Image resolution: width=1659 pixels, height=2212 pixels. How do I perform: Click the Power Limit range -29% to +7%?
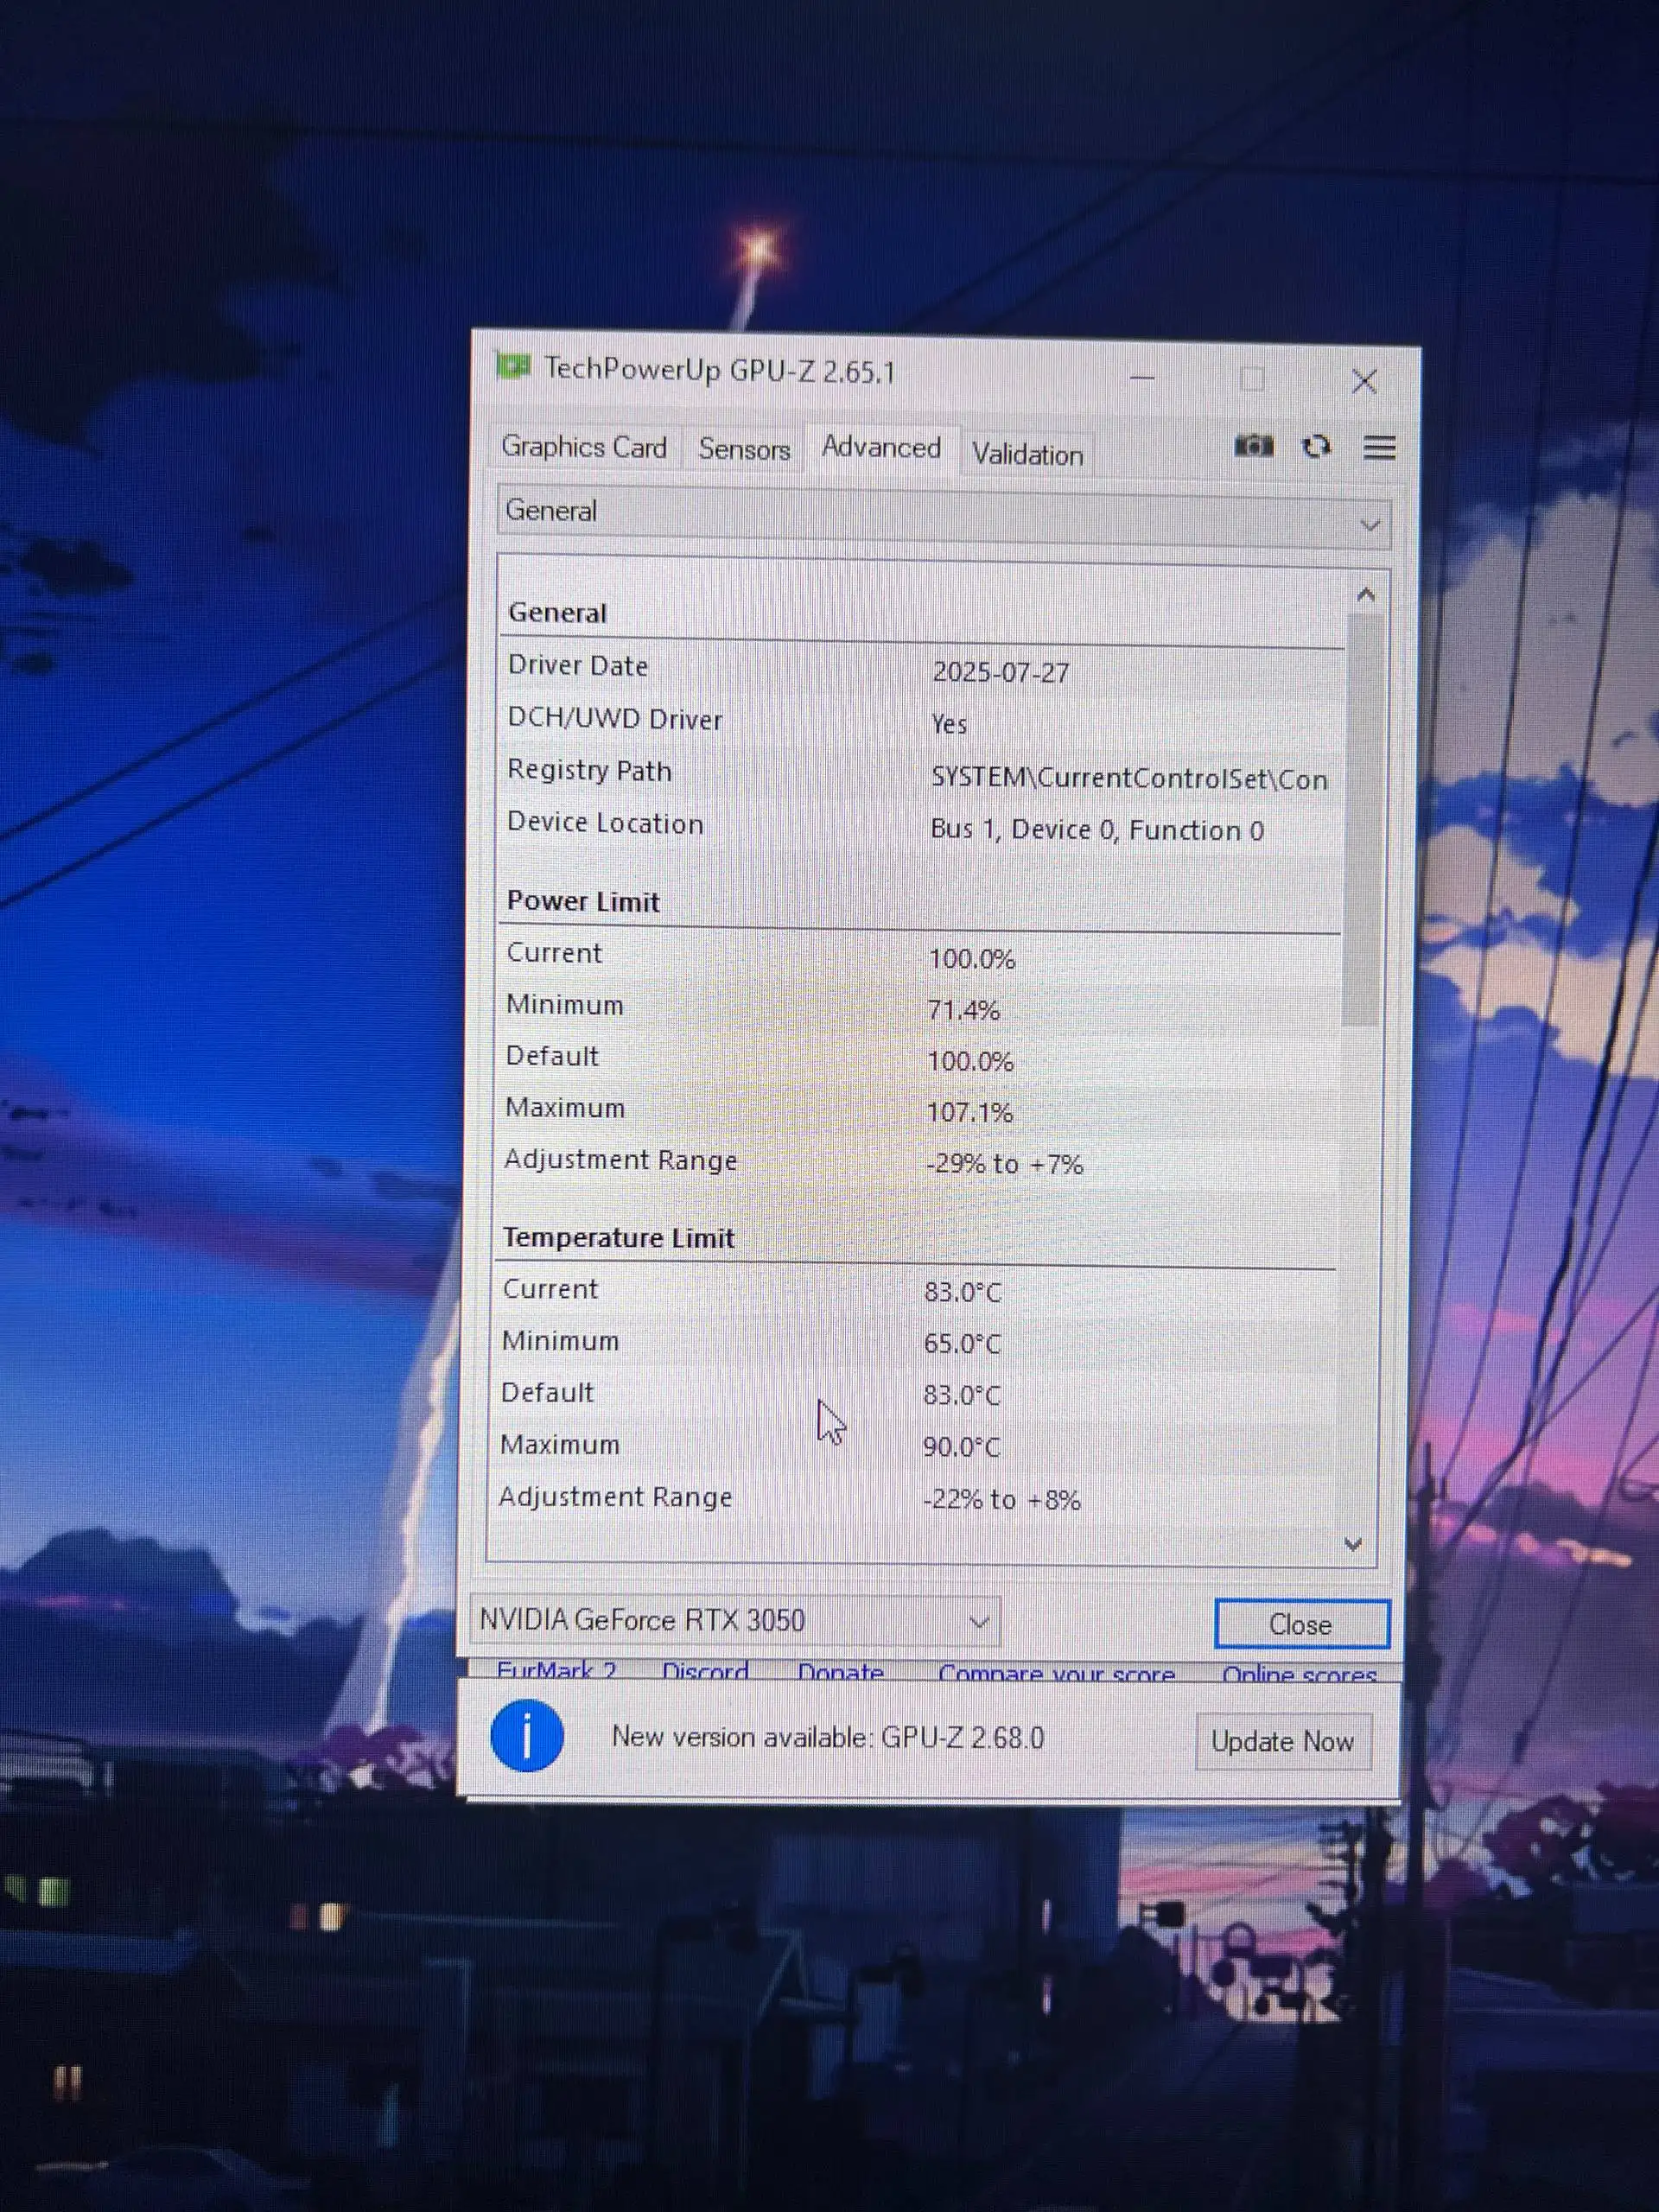(x=1004, y=1164)
